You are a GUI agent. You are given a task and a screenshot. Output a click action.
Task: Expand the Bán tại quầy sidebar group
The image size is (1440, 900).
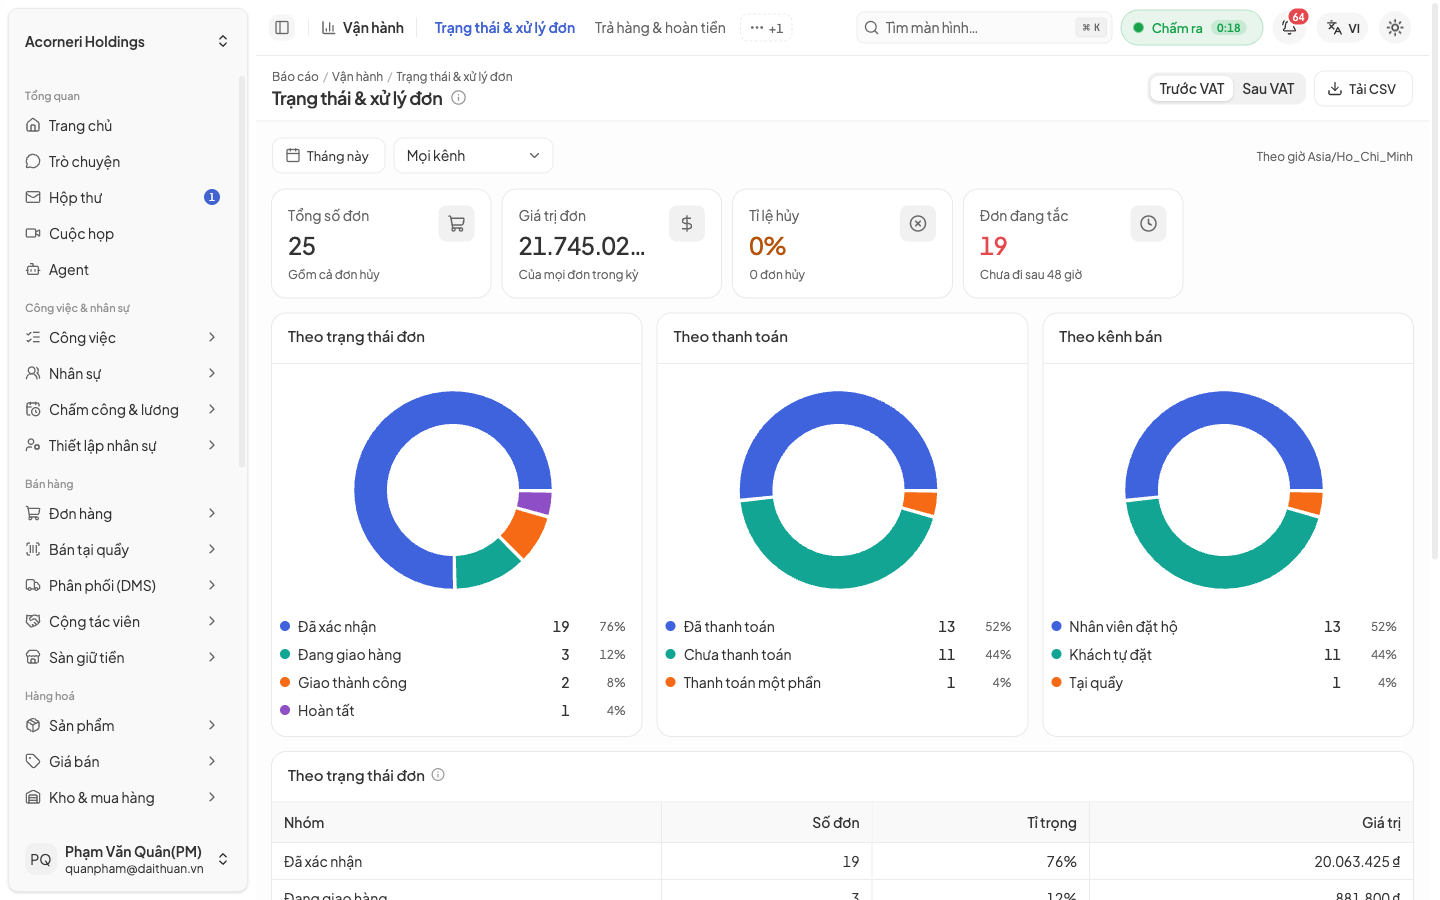pyautogui.click(x=122, y=550)
